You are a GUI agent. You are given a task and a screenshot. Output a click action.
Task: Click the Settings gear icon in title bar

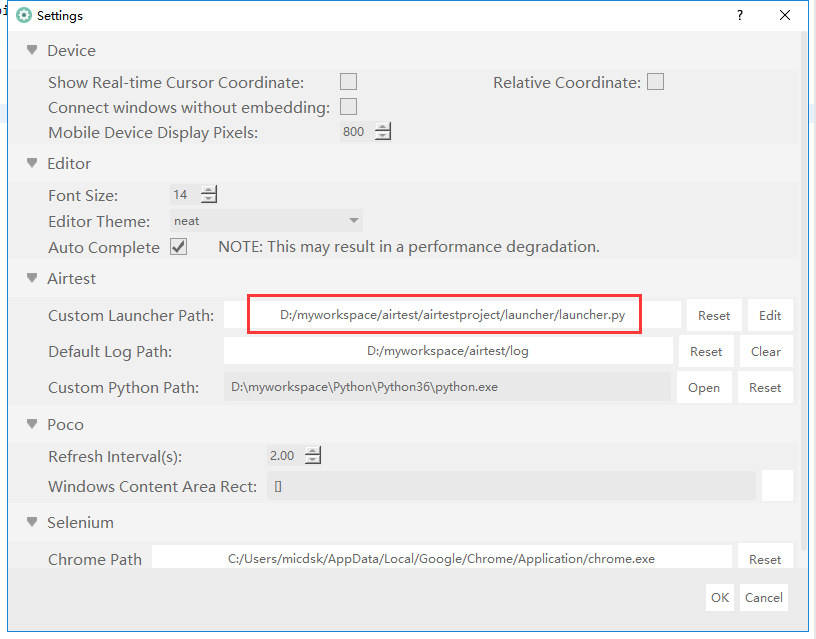[23, 15]
